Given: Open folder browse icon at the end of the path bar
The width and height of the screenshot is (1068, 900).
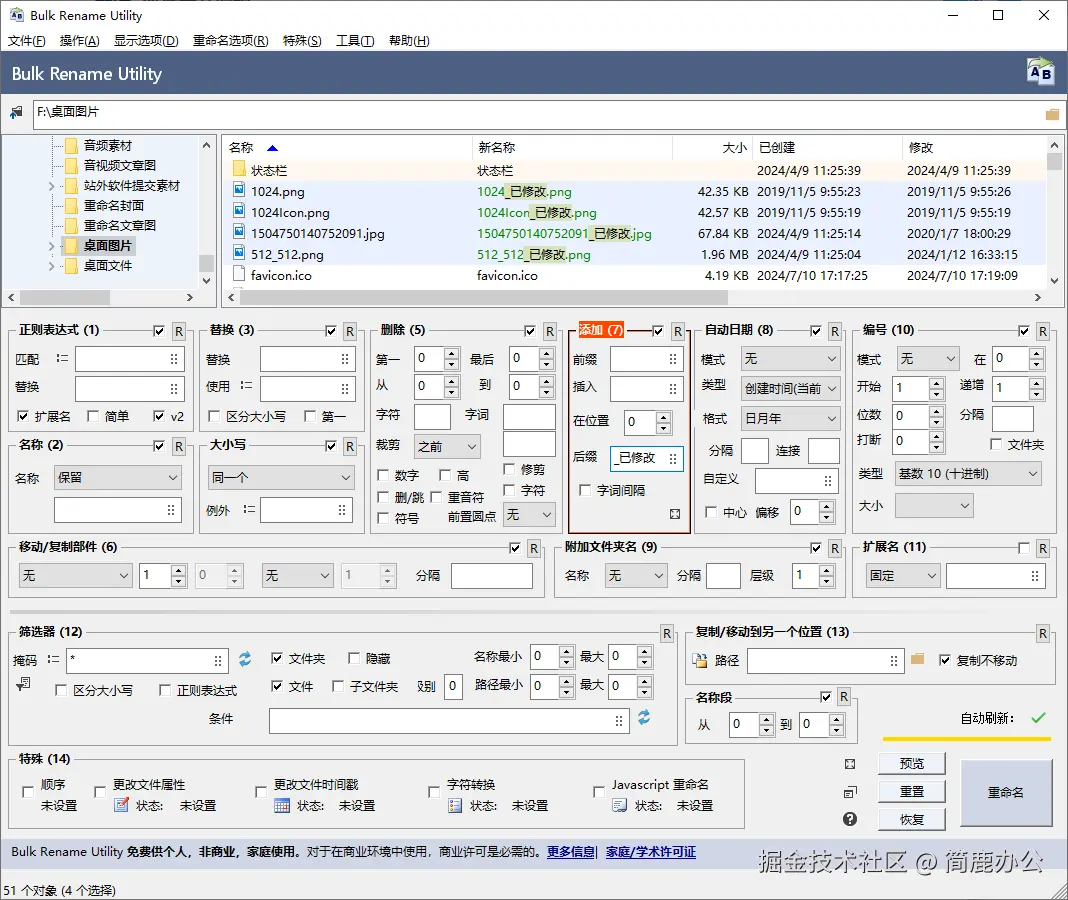Looking at the screenshot, I should tap(1052, 114).
